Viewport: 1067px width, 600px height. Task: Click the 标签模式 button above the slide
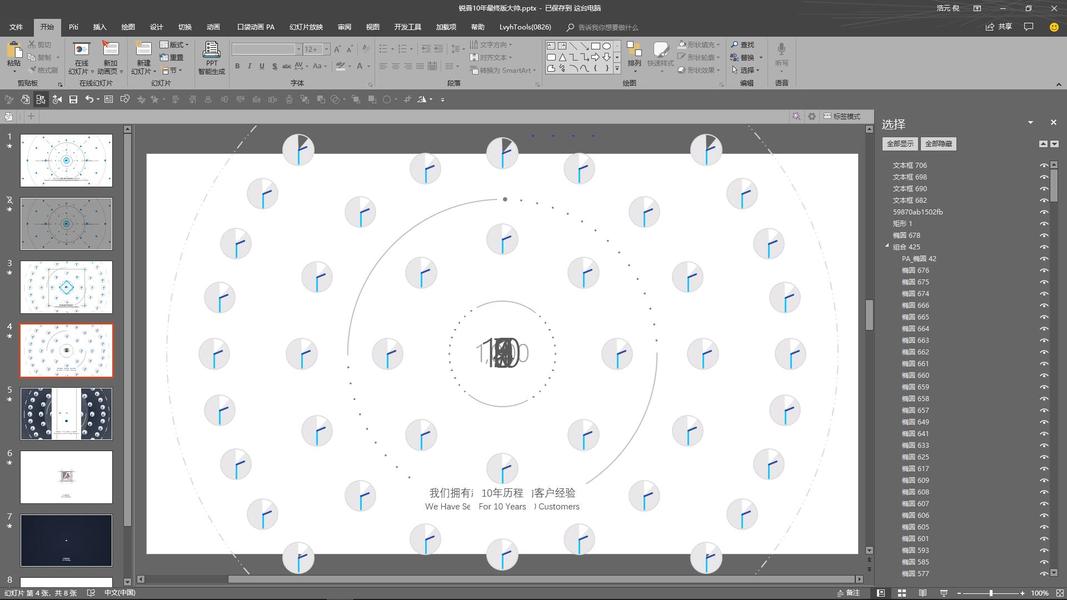tap(842, 116)
